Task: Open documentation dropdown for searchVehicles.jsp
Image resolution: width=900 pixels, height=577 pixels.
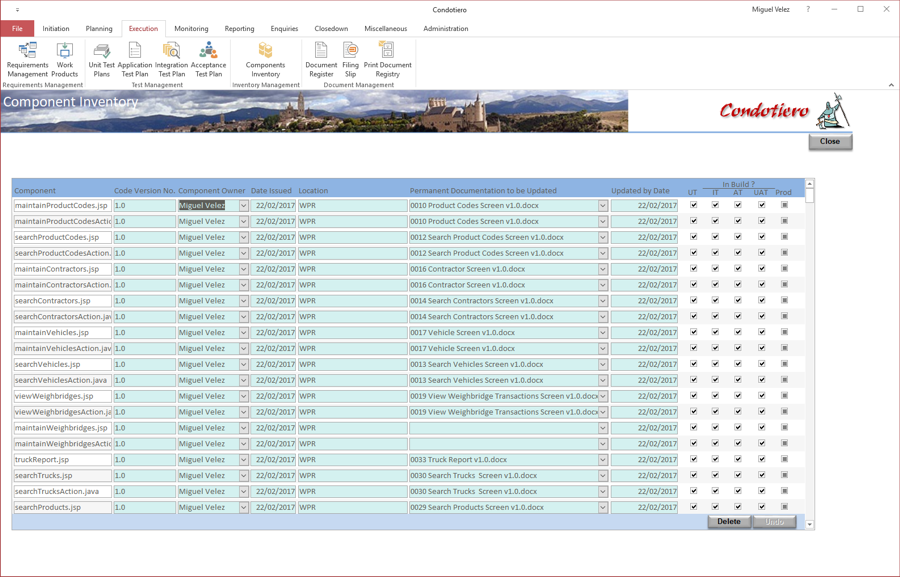Action: tap(603, 364)
